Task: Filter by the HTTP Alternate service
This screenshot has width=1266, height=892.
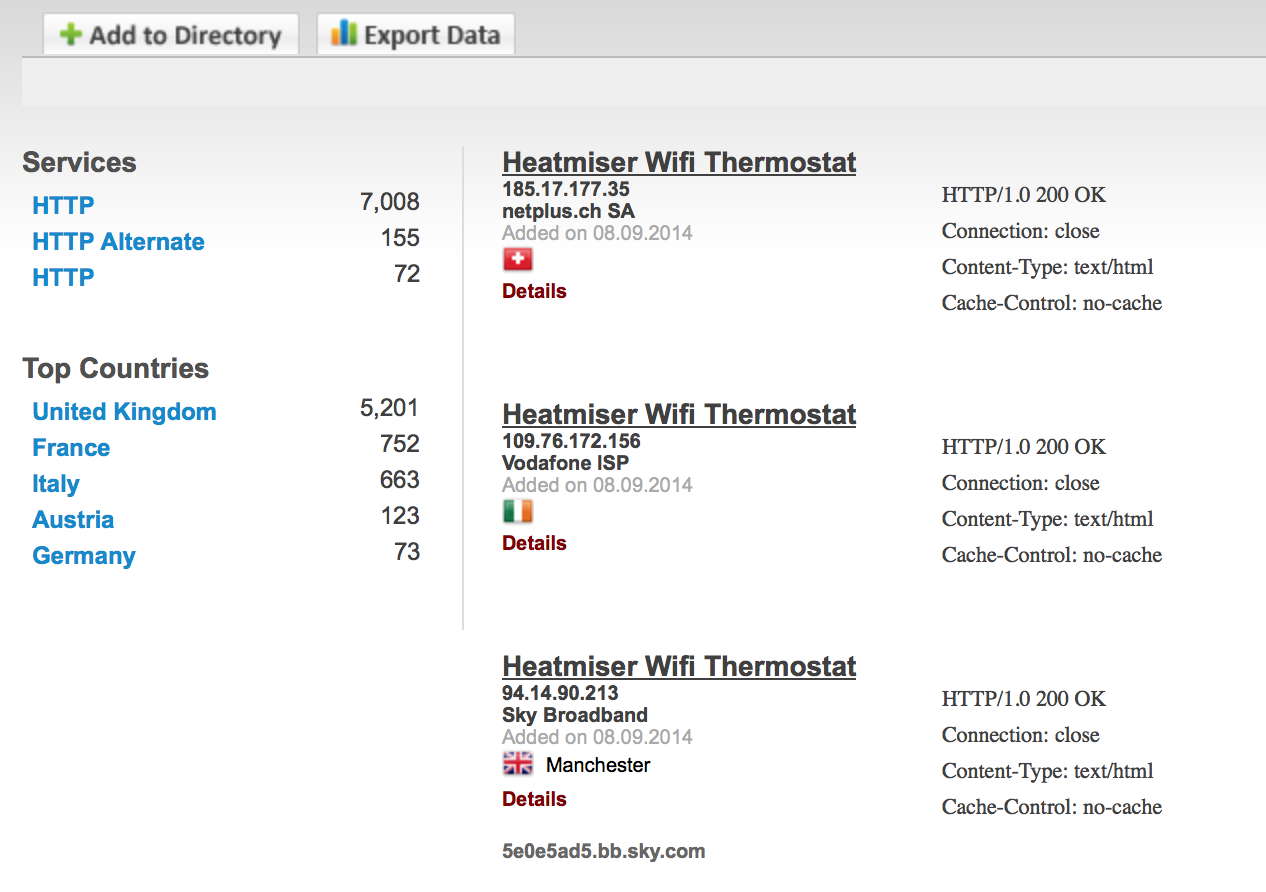Action: tap(118, 241)
